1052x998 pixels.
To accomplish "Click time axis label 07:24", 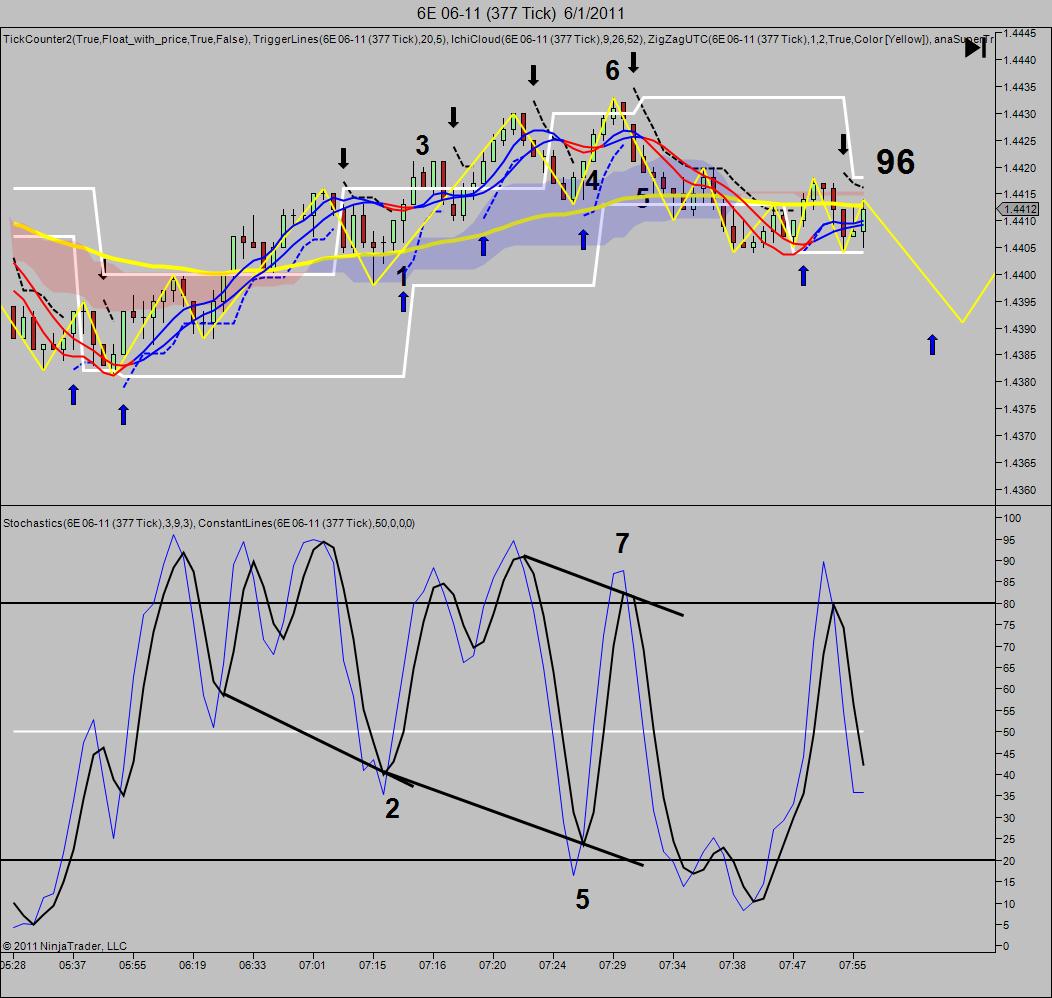I will [552, 965].
